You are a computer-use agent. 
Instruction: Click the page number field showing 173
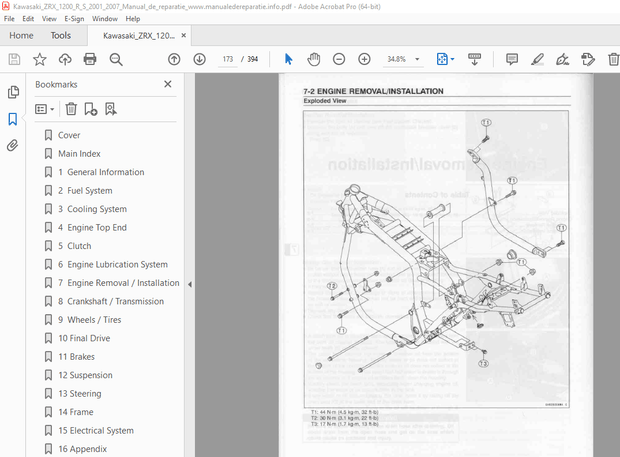point(228,59)
